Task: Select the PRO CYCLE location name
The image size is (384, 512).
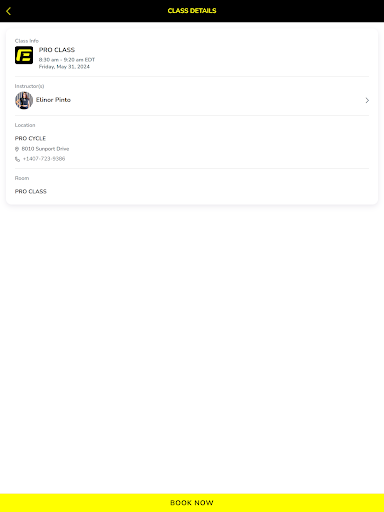Action: point(30,138)
